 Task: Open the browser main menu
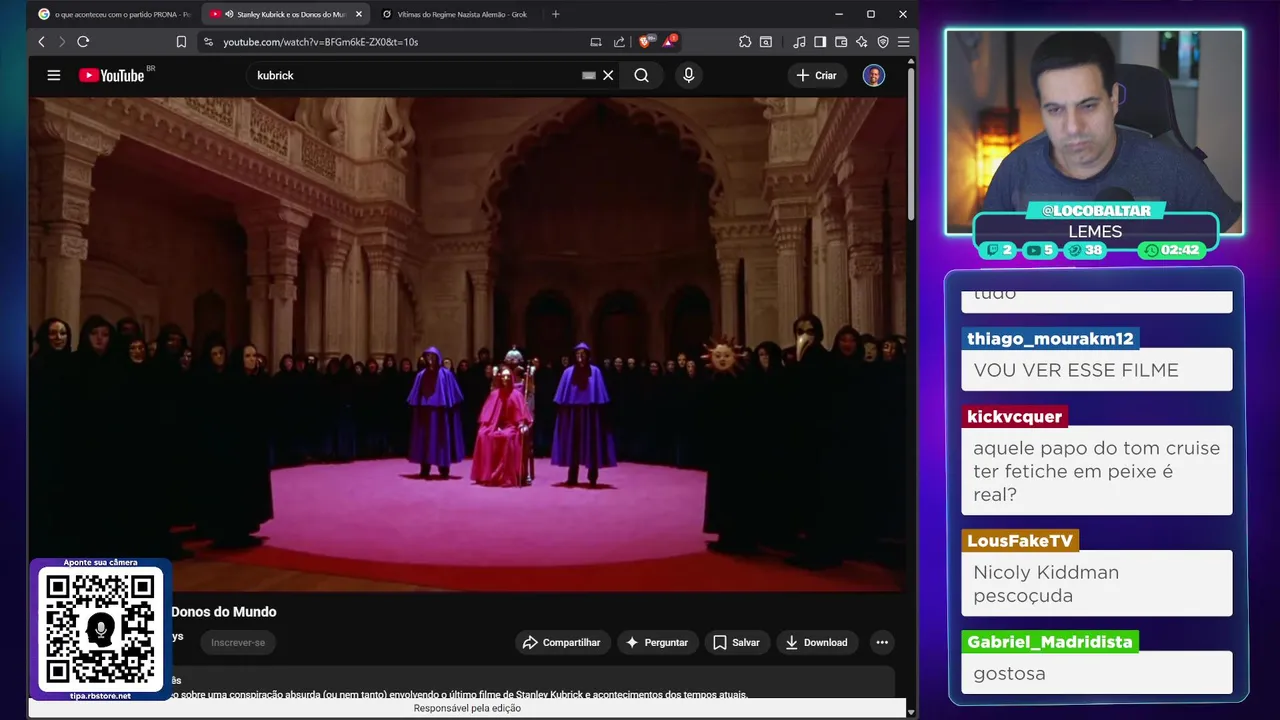903,42
